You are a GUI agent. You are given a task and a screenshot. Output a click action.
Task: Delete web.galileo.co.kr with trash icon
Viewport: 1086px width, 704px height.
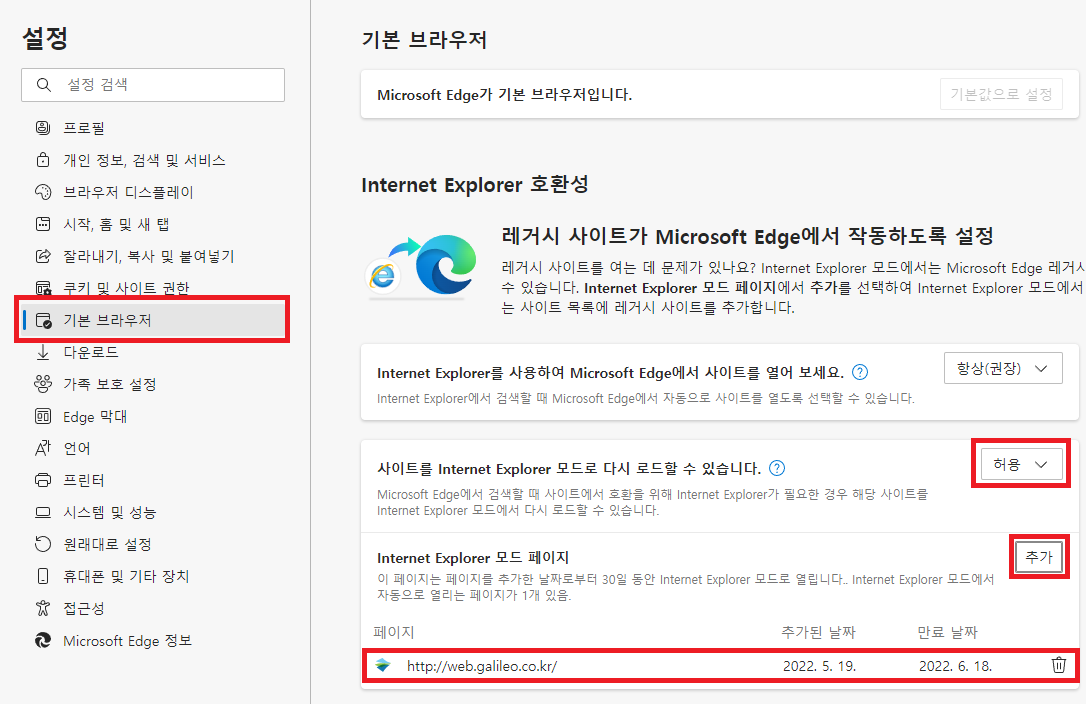coord(1059,665)
